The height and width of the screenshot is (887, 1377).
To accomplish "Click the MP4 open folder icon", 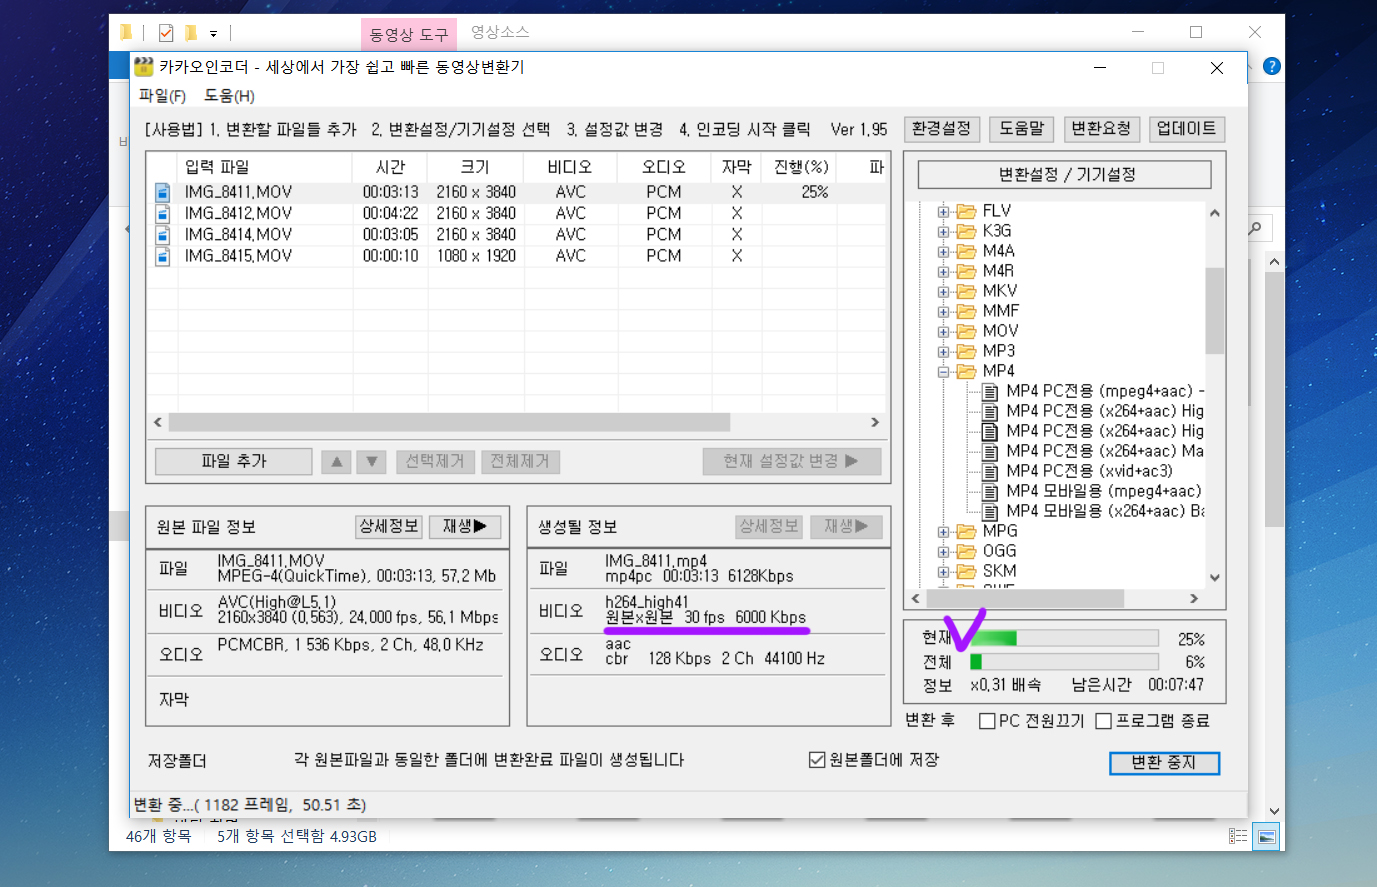I will (x=966, y=371).
